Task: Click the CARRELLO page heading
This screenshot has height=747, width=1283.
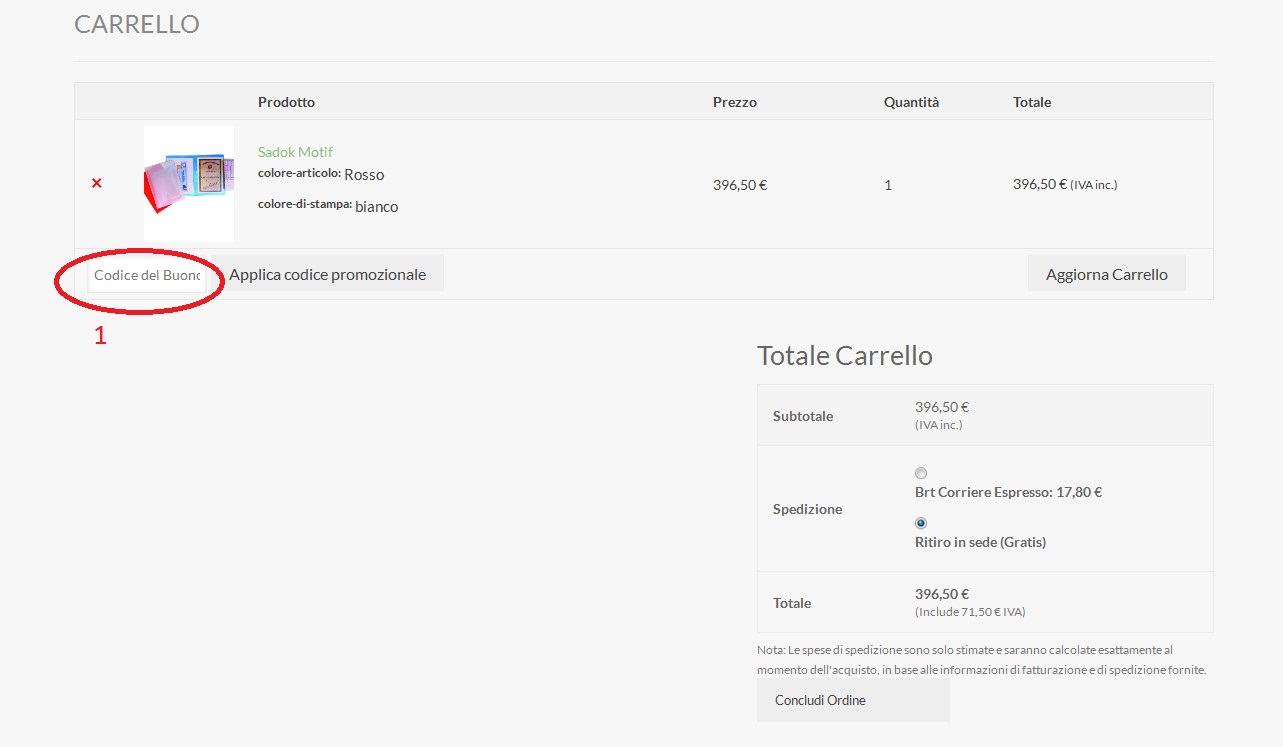Action: (137, 24)
